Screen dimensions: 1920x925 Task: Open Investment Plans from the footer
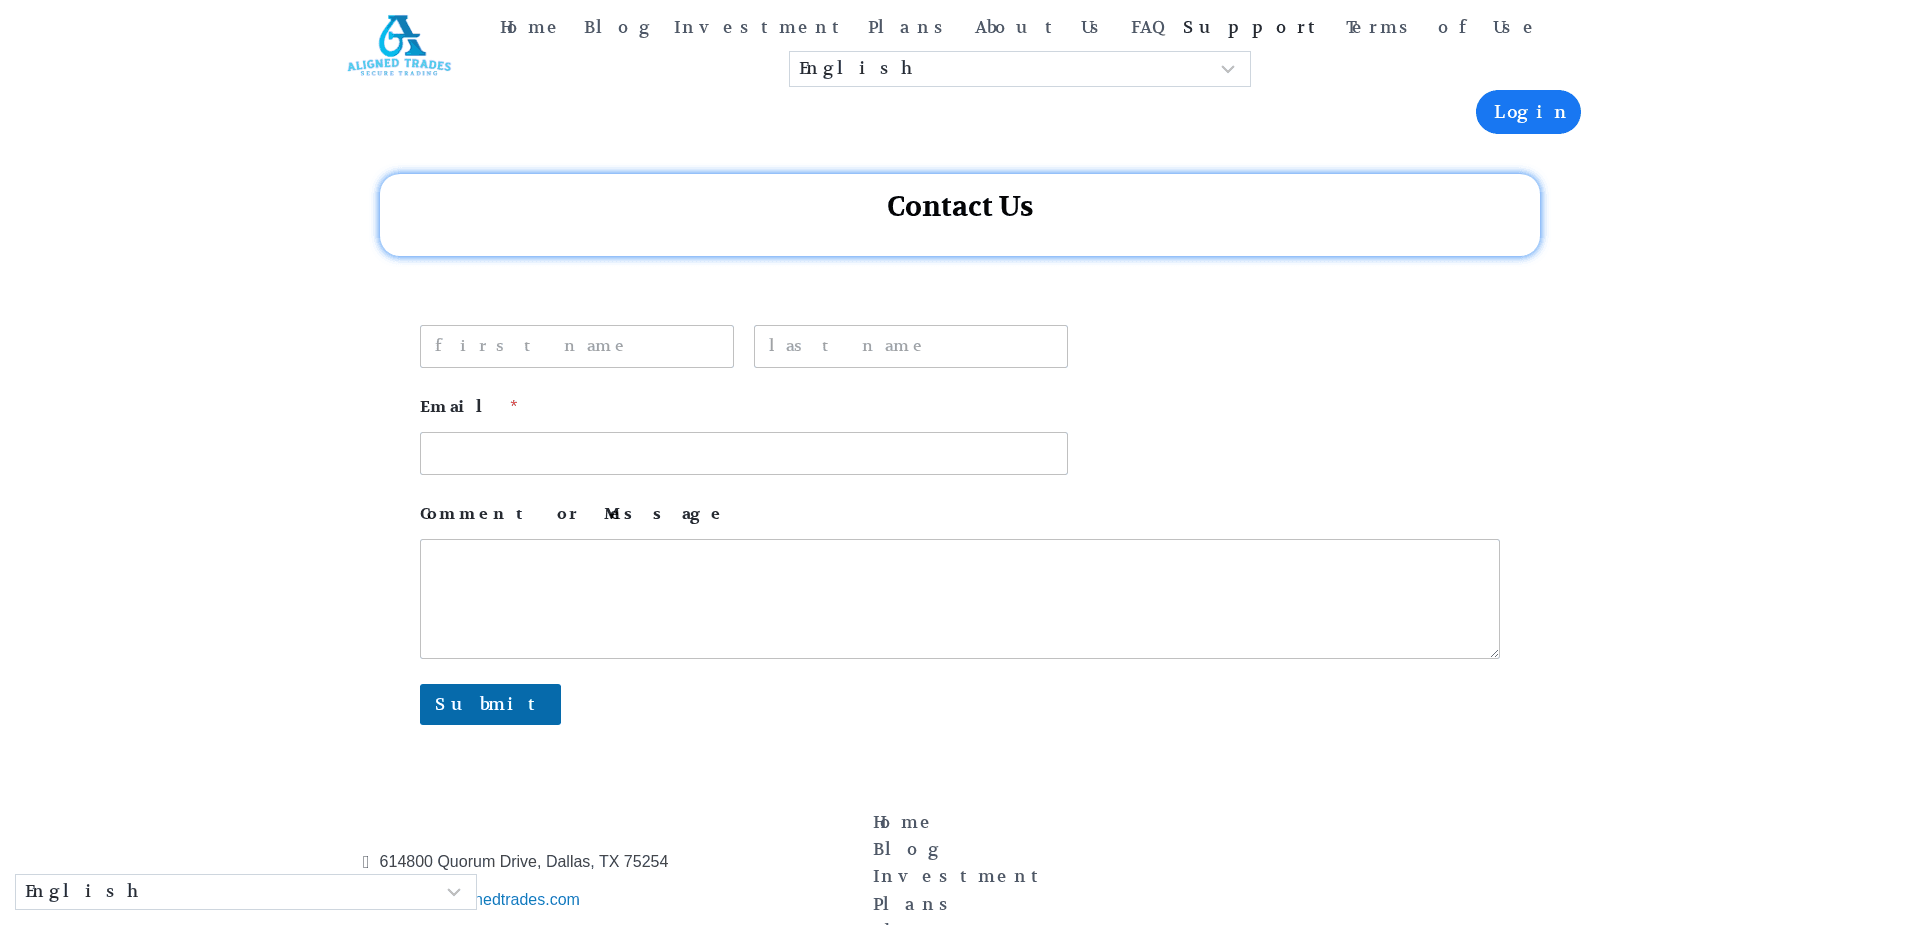tap(956, 876)
